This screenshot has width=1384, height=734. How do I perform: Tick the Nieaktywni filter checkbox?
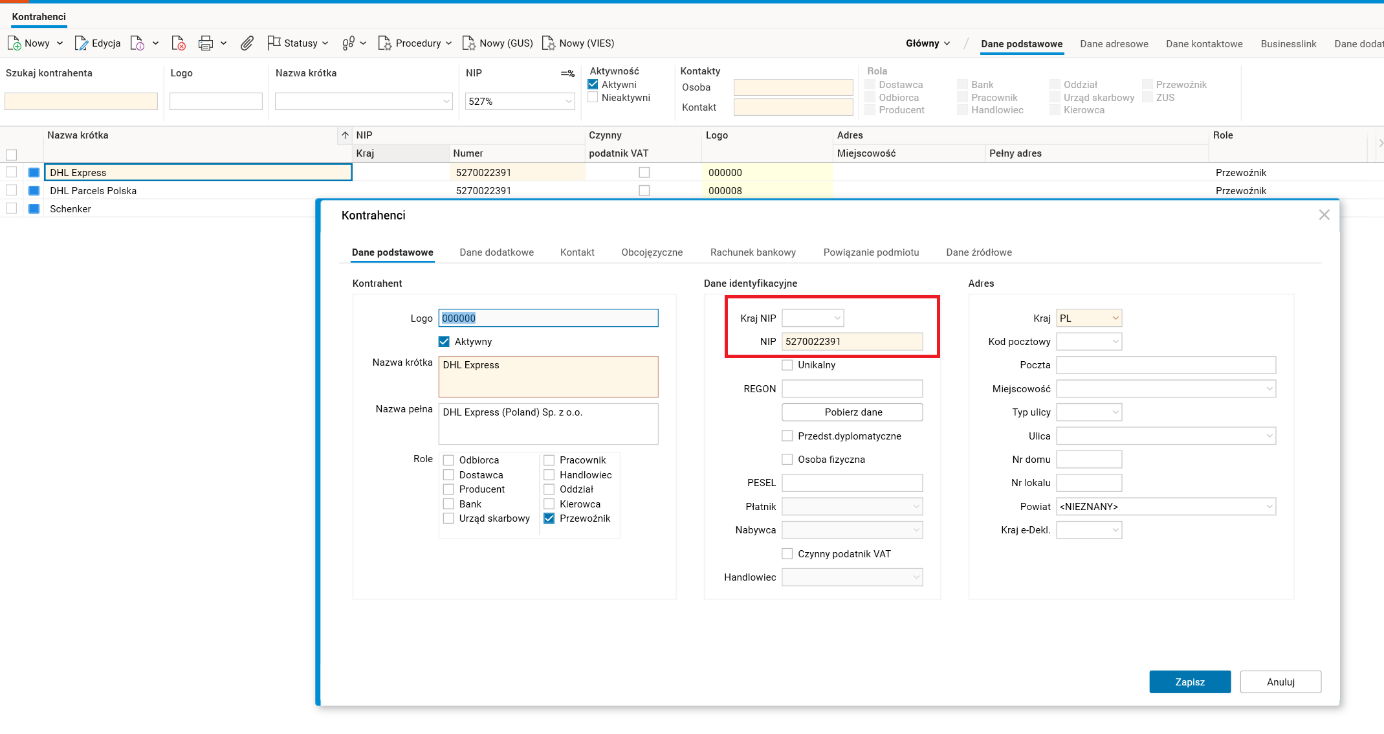[593, 98]
